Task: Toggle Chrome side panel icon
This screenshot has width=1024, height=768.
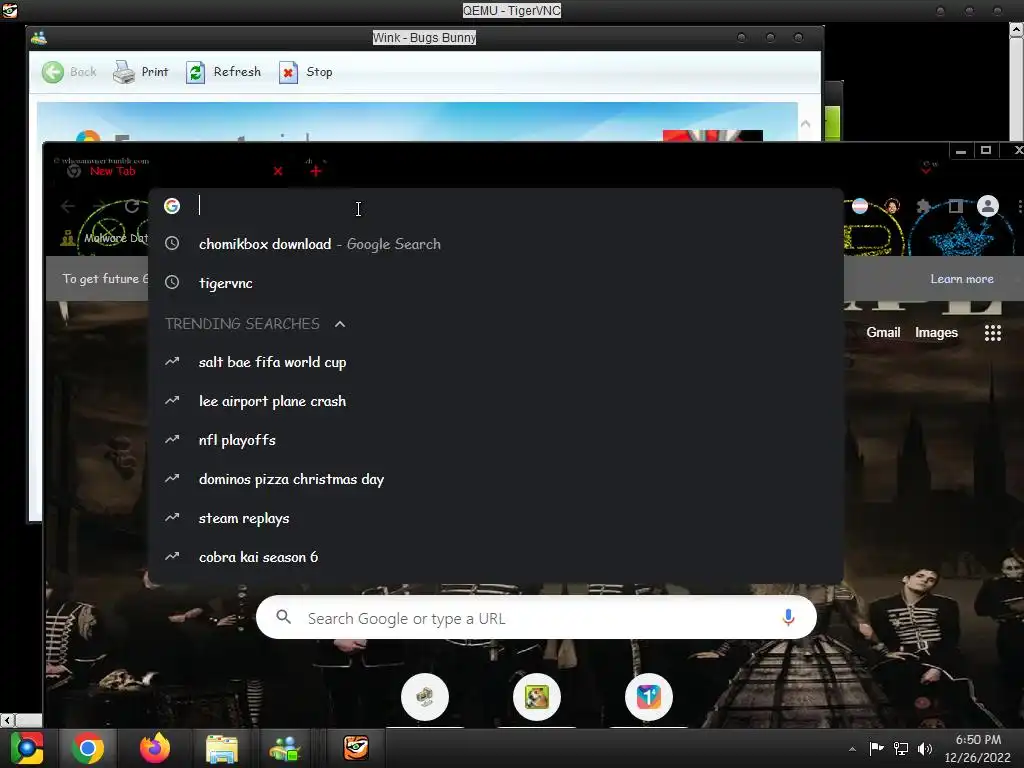Action: (x=955, y=206)
